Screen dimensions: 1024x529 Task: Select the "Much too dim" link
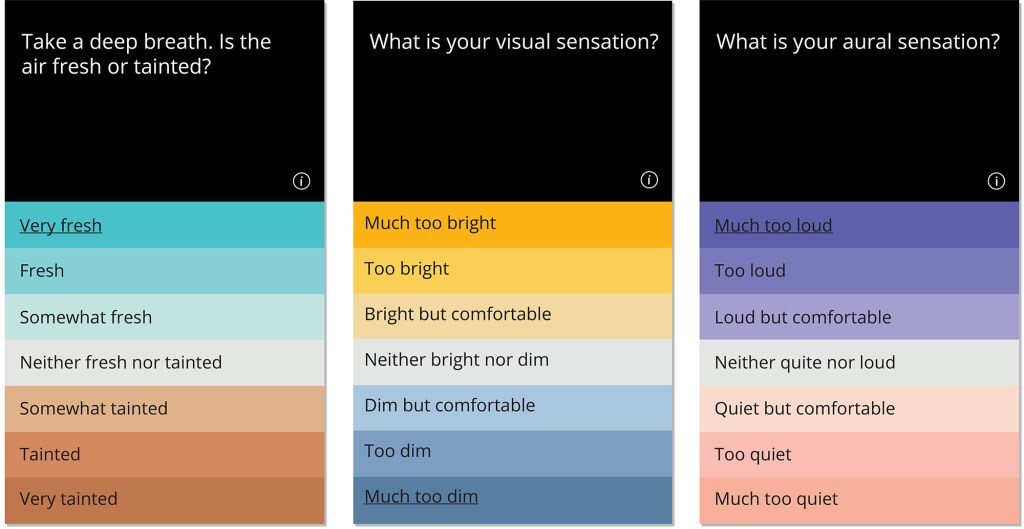pyautogui.click(x=421, y=496)
